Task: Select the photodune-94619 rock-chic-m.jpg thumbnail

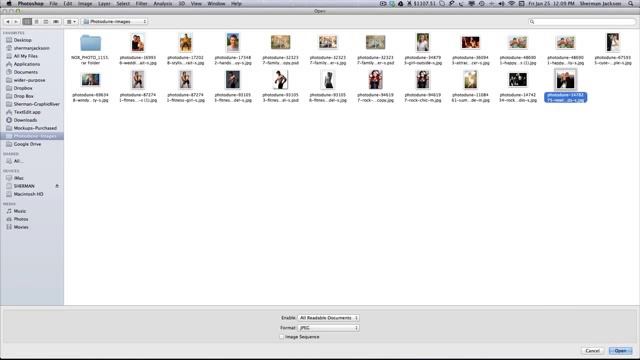Action: 423,80
